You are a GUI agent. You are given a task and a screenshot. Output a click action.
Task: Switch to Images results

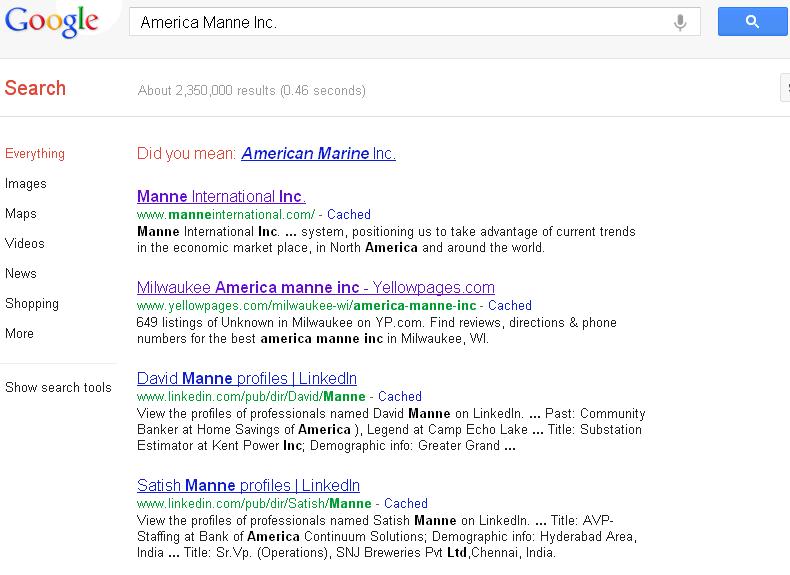(x=26, y=183)
